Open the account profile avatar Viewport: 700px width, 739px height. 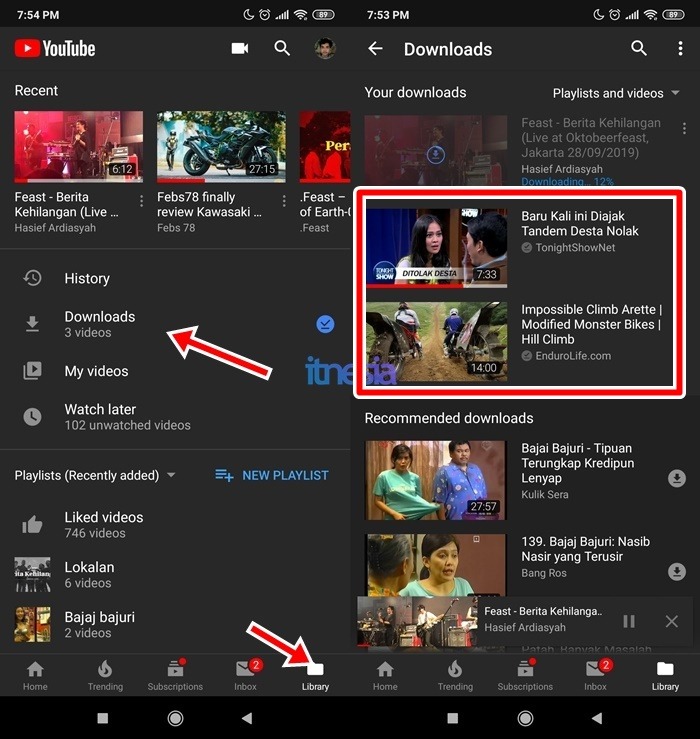(325, 48)
